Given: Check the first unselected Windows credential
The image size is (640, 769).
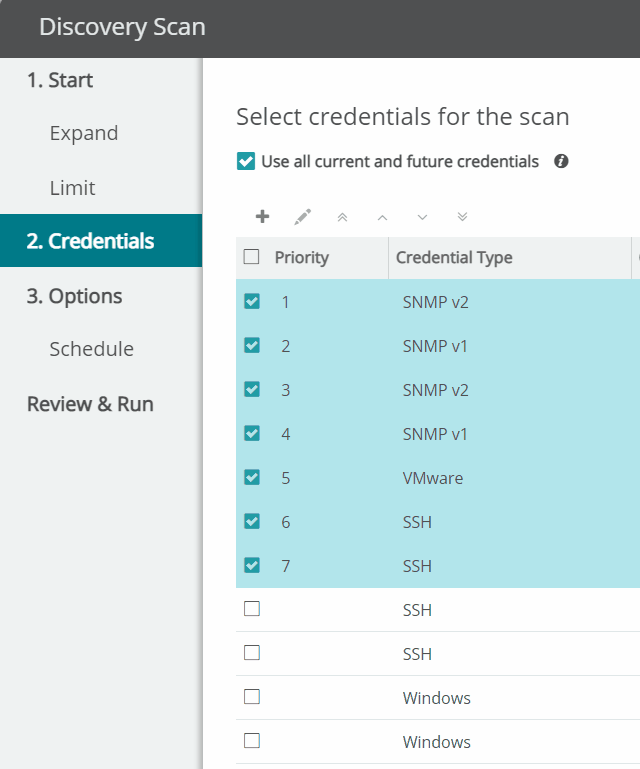Looking at the screenshot, I should [252, 697].
